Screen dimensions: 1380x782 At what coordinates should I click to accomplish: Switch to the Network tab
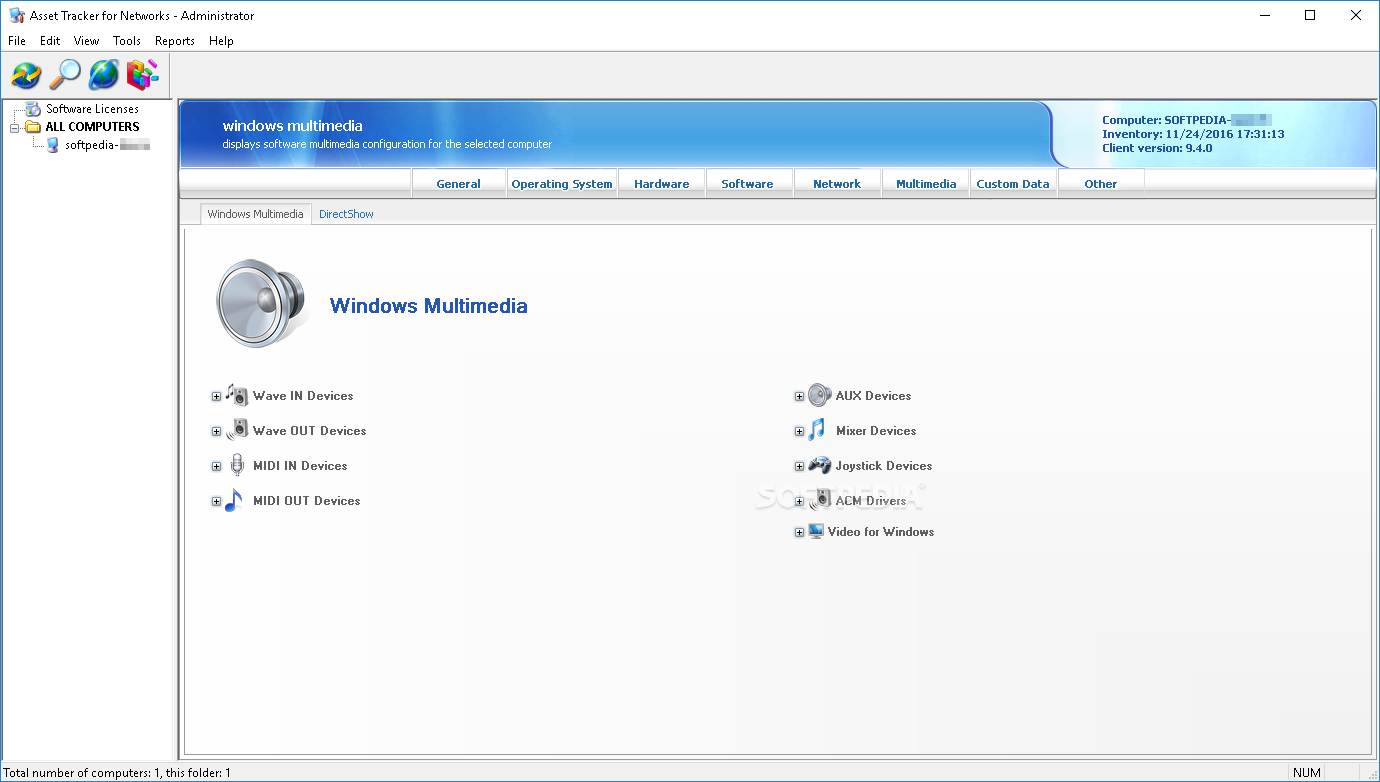tap(837, 184)
